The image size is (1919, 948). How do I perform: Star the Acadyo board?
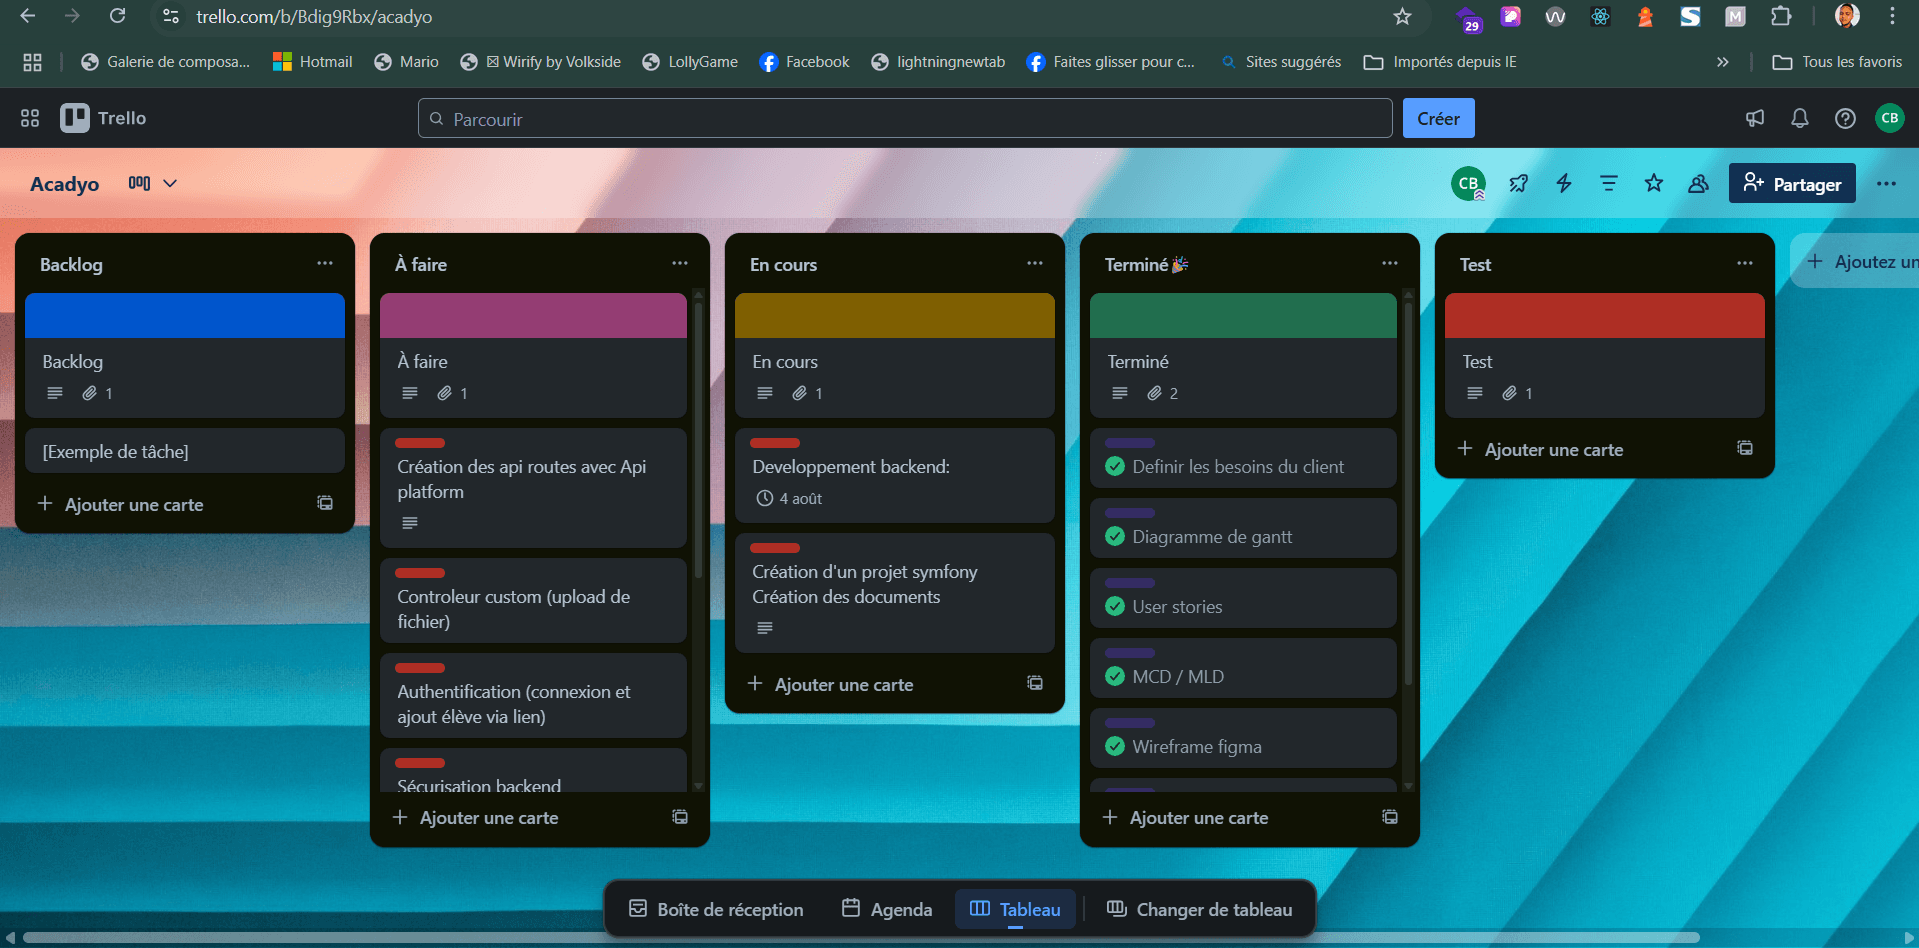(x=1654, y=183)
